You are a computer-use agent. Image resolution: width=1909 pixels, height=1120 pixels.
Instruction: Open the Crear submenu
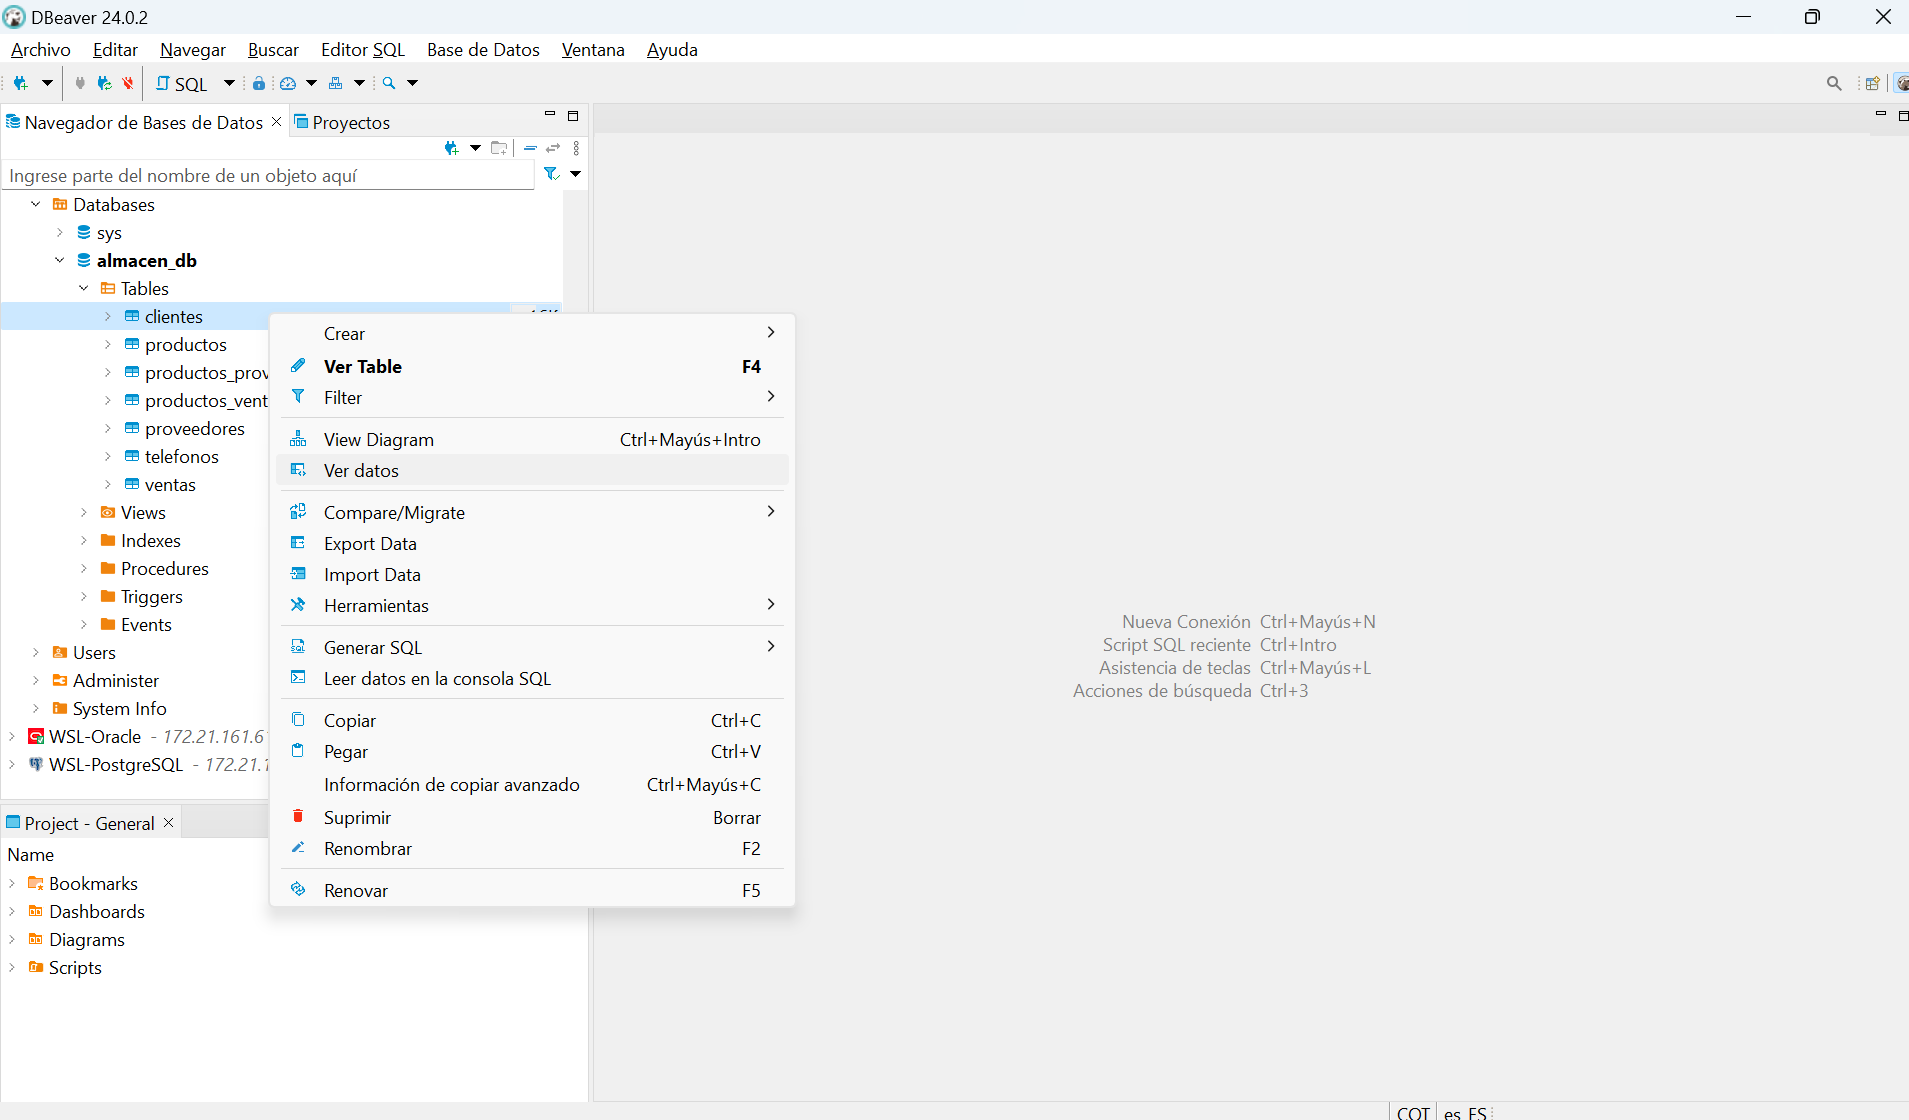(x=532, y=333)
